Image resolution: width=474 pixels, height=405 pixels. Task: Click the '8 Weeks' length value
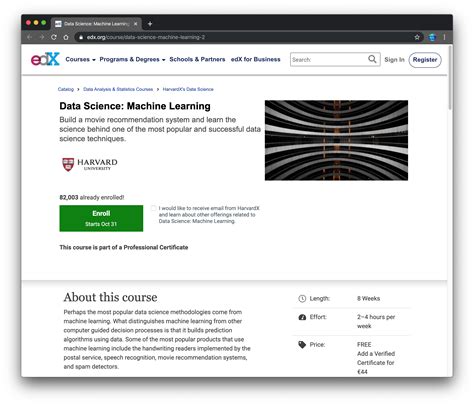(x=368, y=299)
